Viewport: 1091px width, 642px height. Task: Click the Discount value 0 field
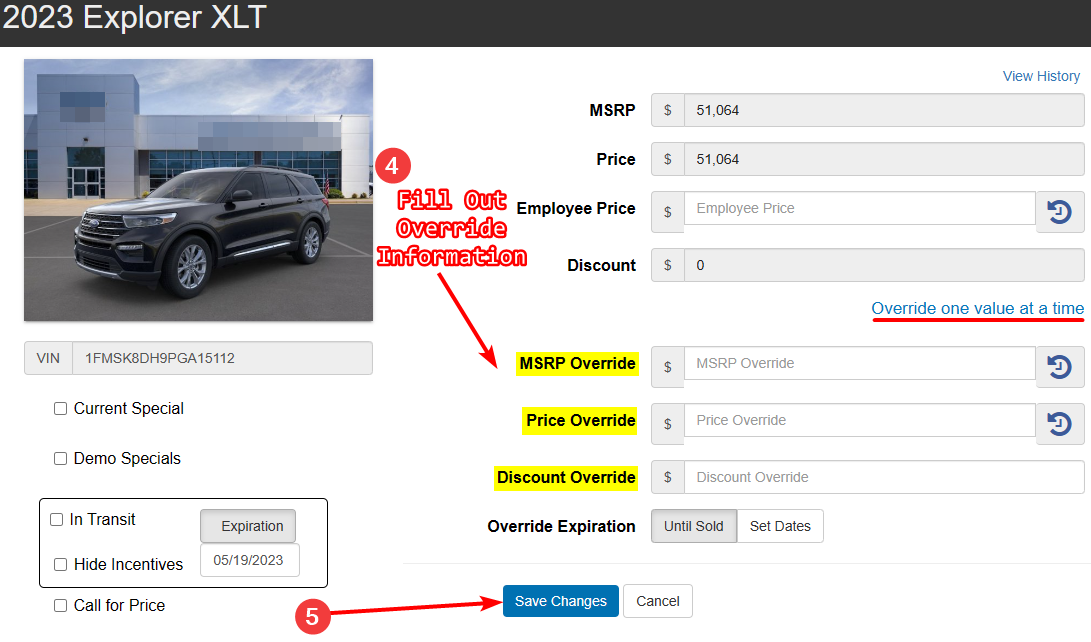pos(884,265)
